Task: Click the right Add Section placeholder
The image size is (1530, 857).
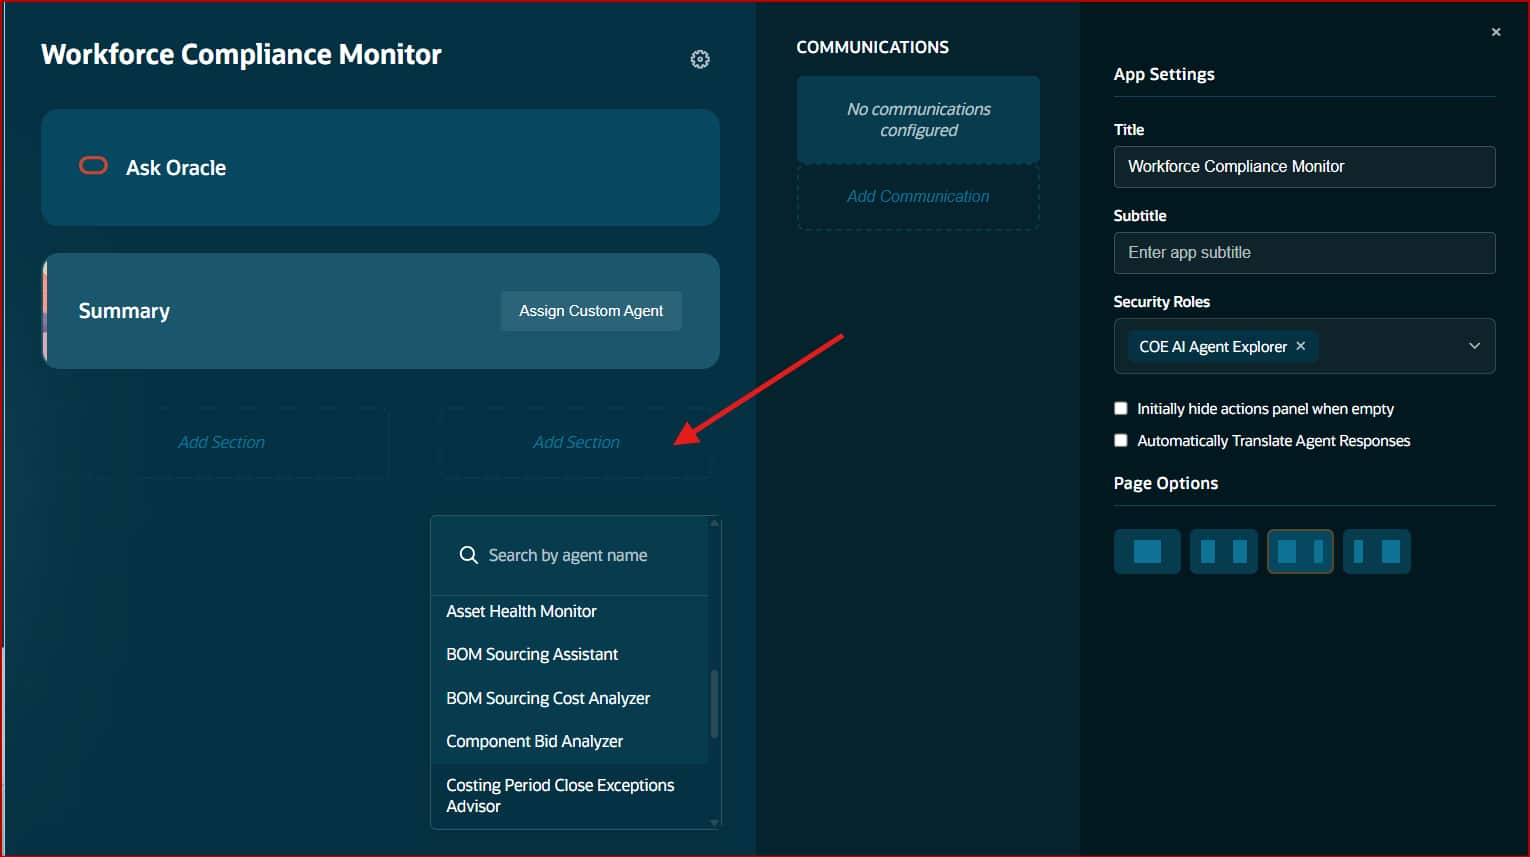Action: coord(576,442)
